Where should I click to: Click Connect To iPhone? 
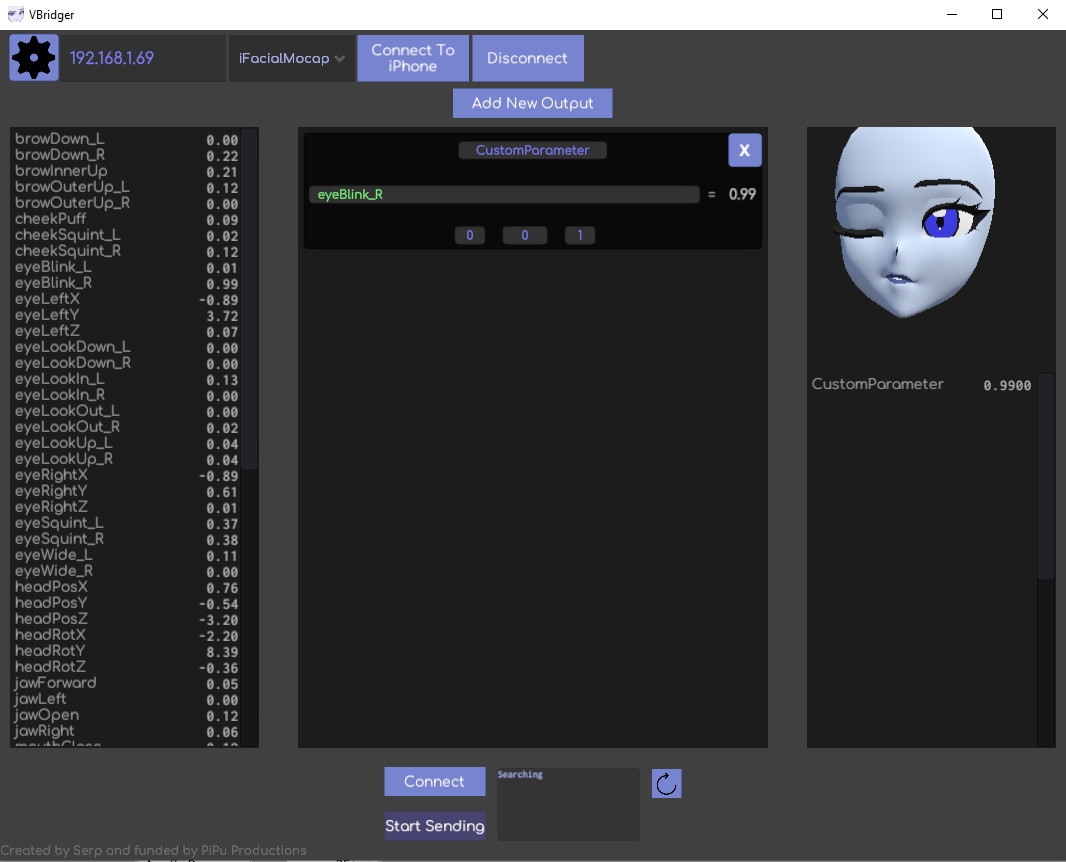tap(413, 57)
